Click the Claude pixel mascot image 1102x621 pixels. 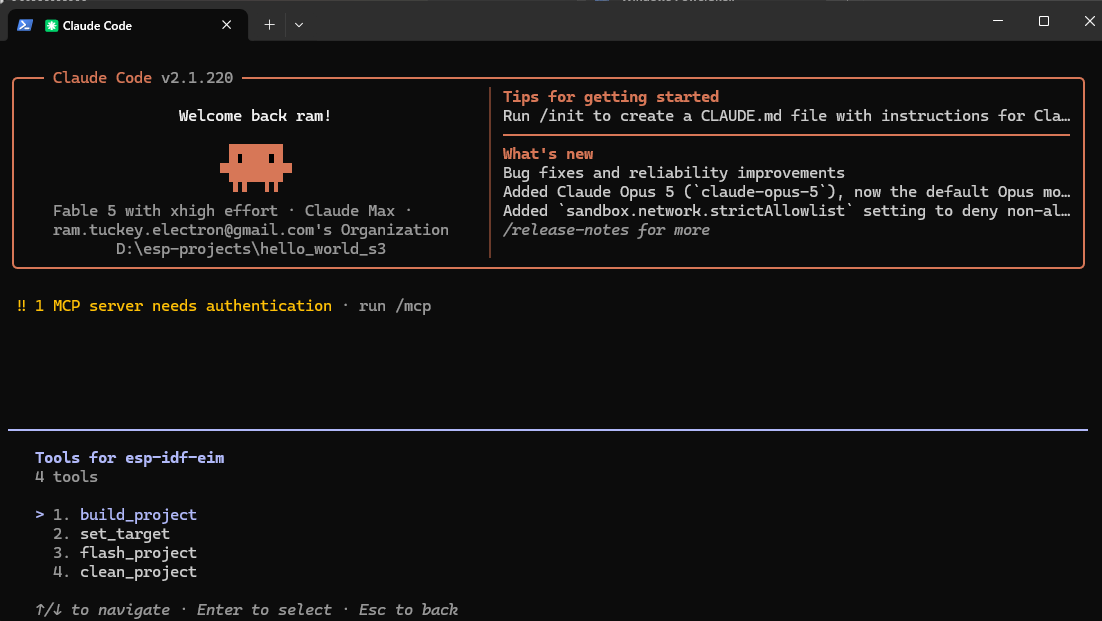coord(256,168)
